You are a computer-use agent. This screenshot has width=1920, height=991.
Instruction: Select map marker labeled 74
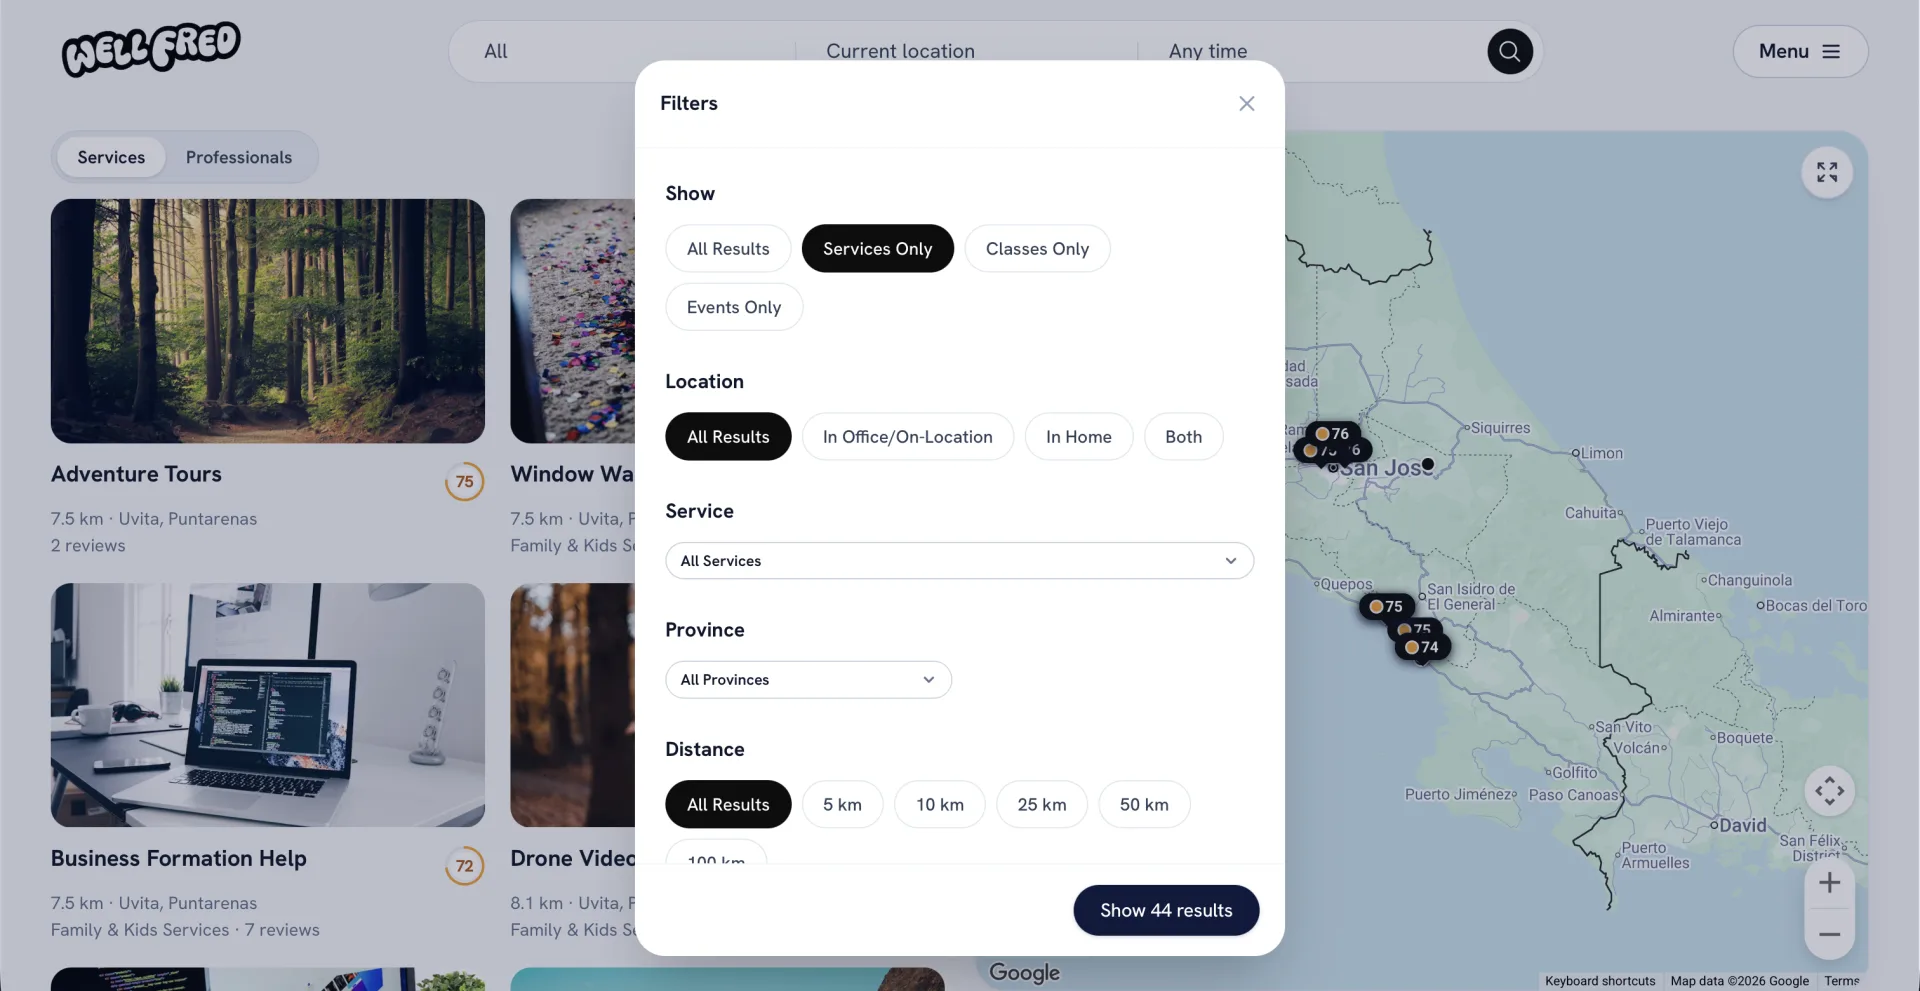(x=1423, y=647)
